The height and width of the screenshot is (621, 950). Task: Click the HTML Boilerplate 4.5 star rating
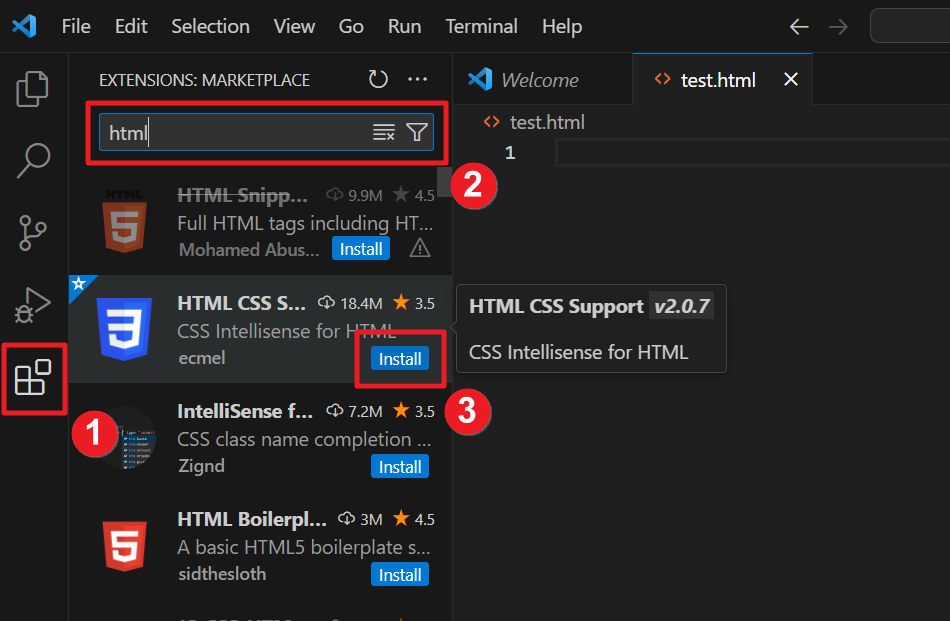point(413,519)
